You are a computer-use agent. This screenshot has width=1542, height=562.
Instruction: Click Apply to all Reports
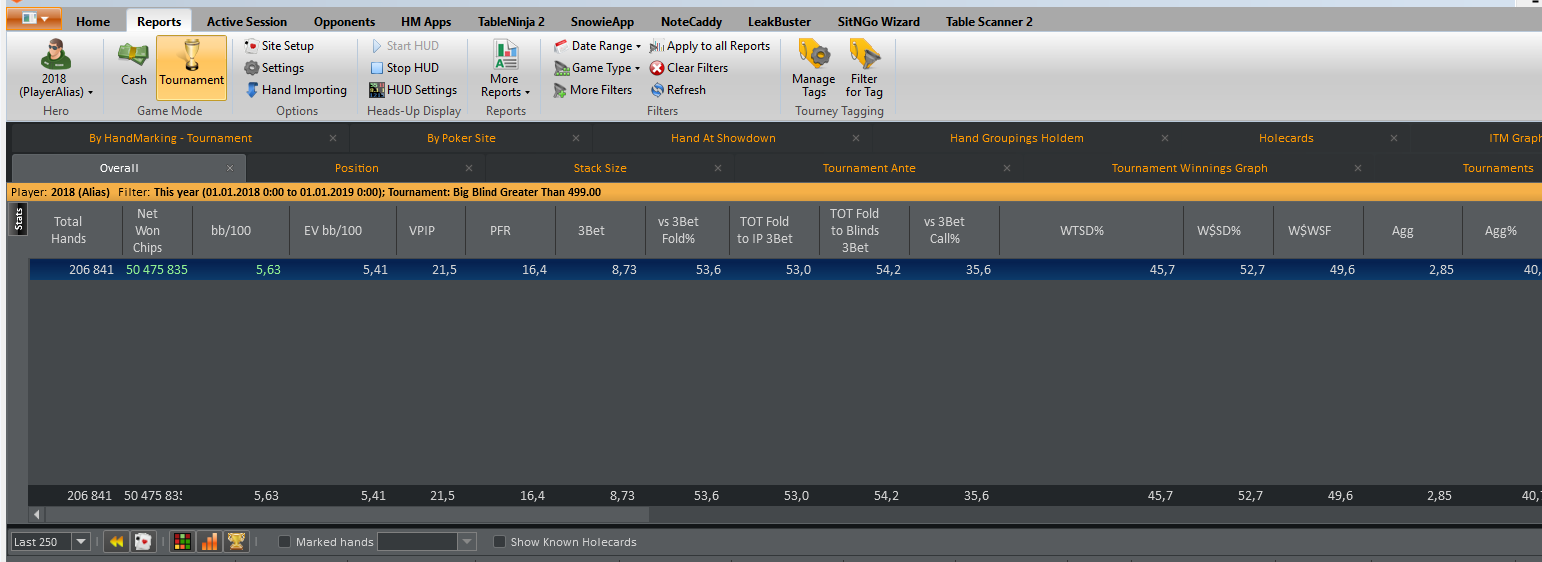pos(710,46)
